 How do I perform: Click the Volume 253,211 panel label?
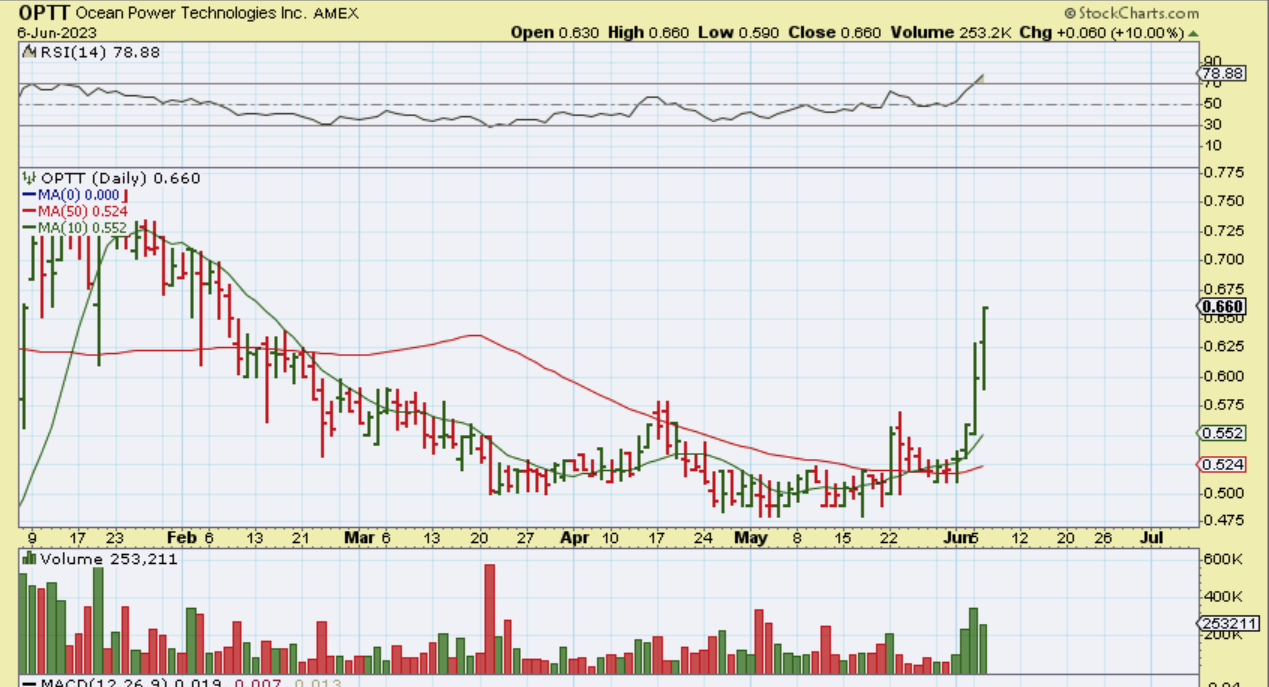point(108,559)
